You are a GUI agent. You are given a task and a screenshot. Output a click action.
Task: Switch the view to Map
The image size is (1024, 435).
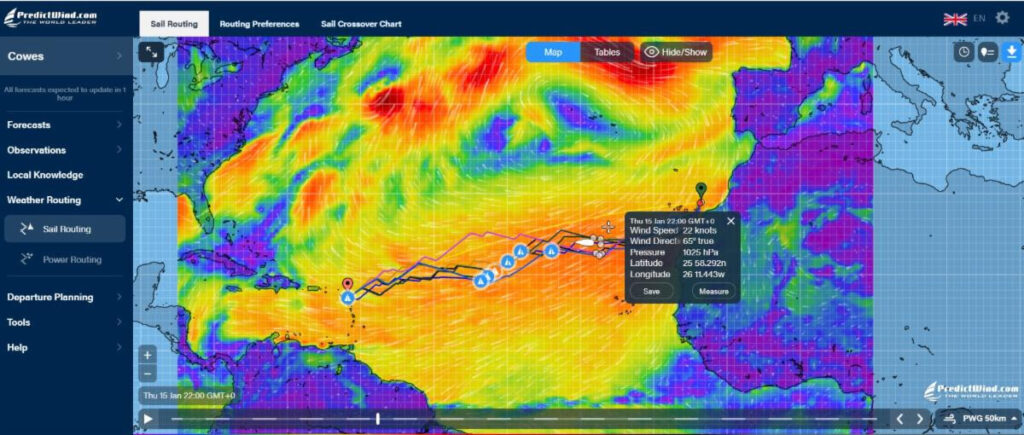coord(552,52)
